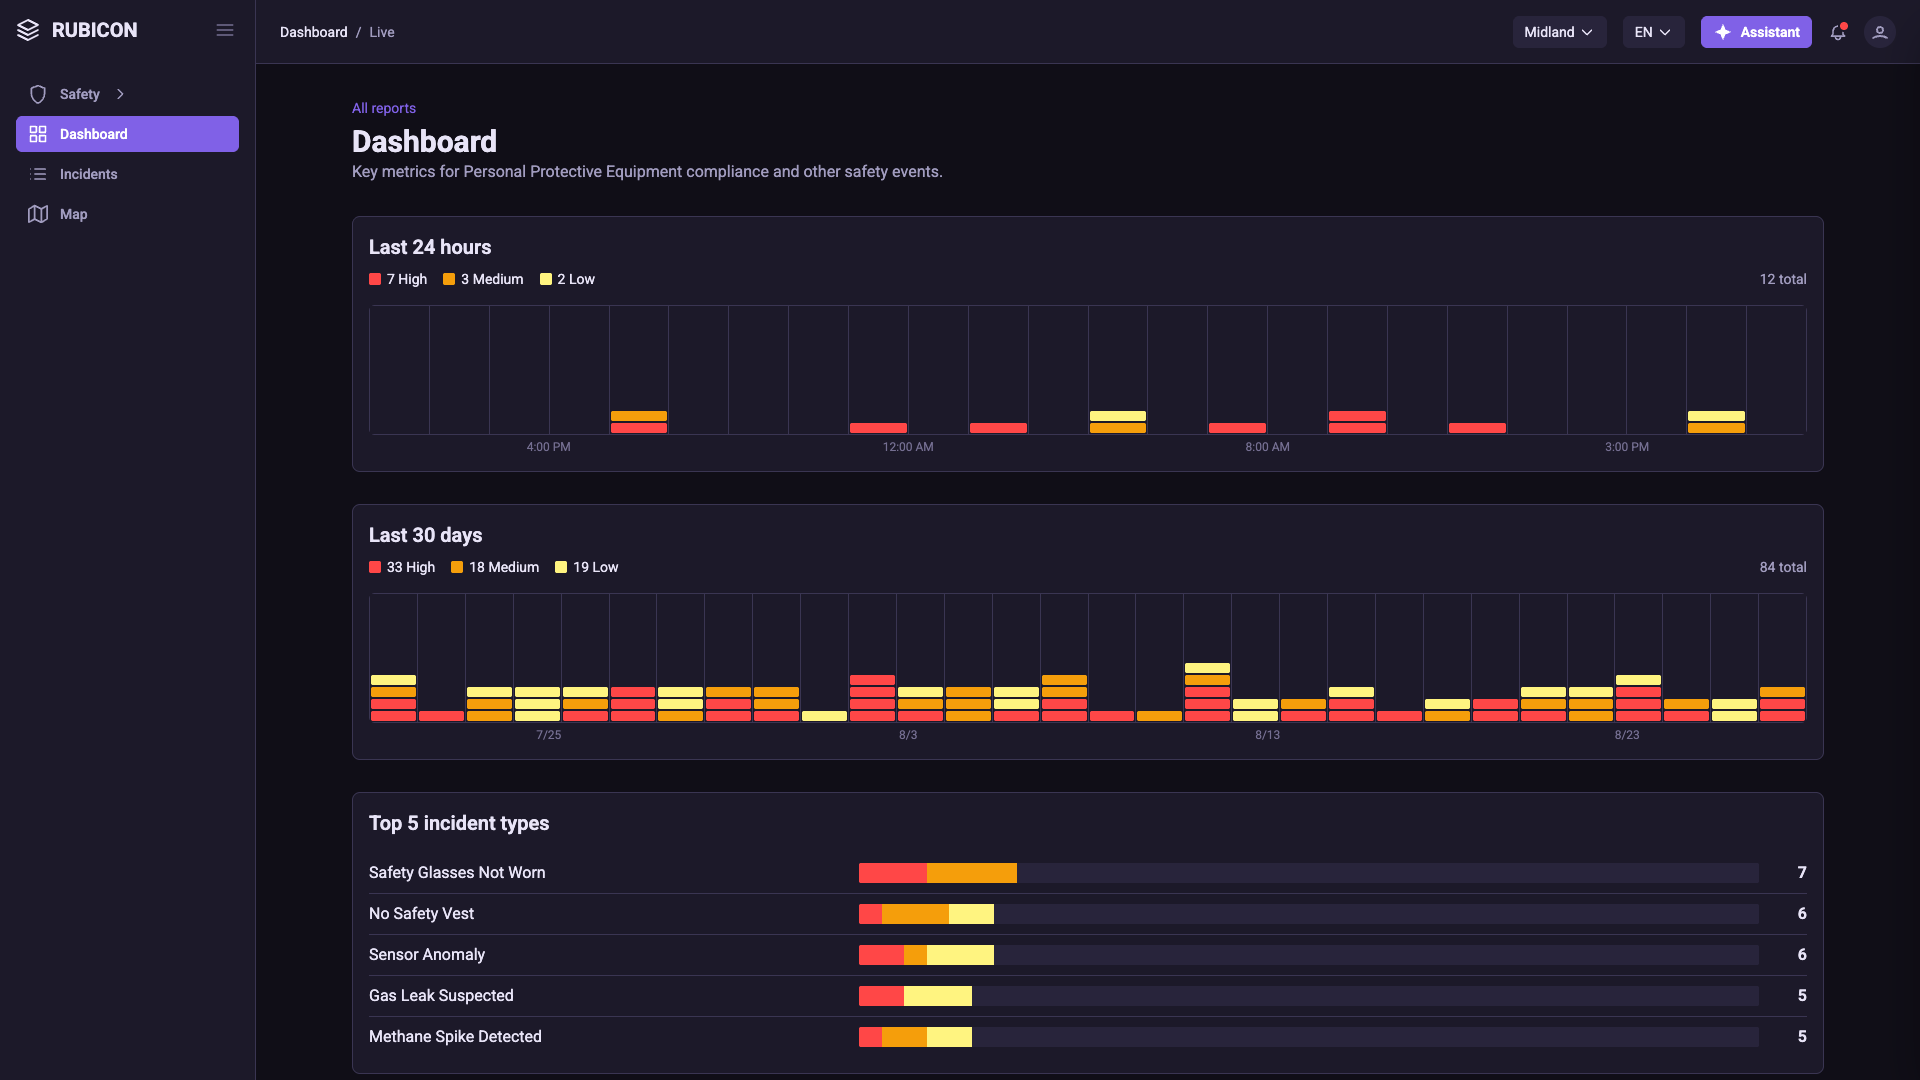The image size is (1920, 1080).
Task: Select the Dashboard sidebar item
Action: coord(127,134)
